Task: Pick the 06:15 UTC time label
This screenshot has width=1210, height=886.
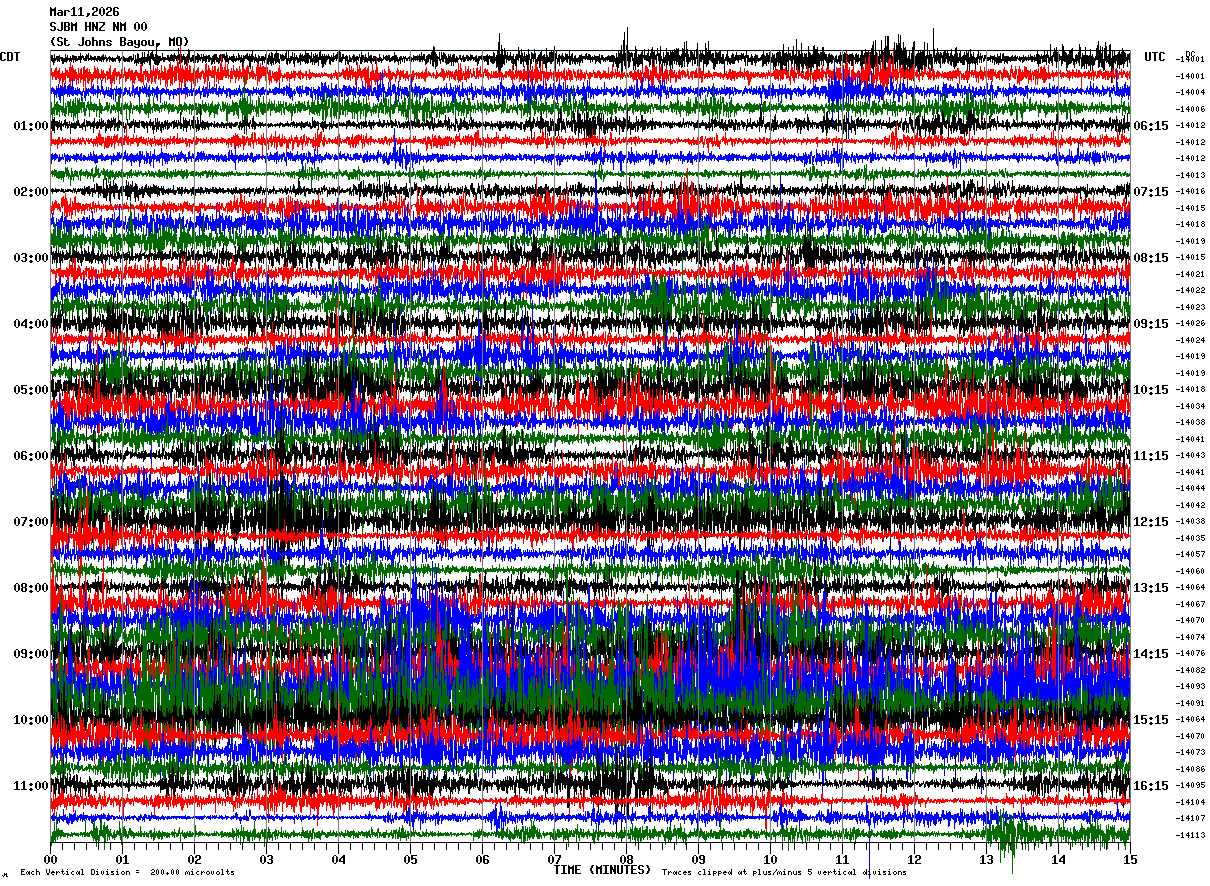Action: tap(1151, 126)
